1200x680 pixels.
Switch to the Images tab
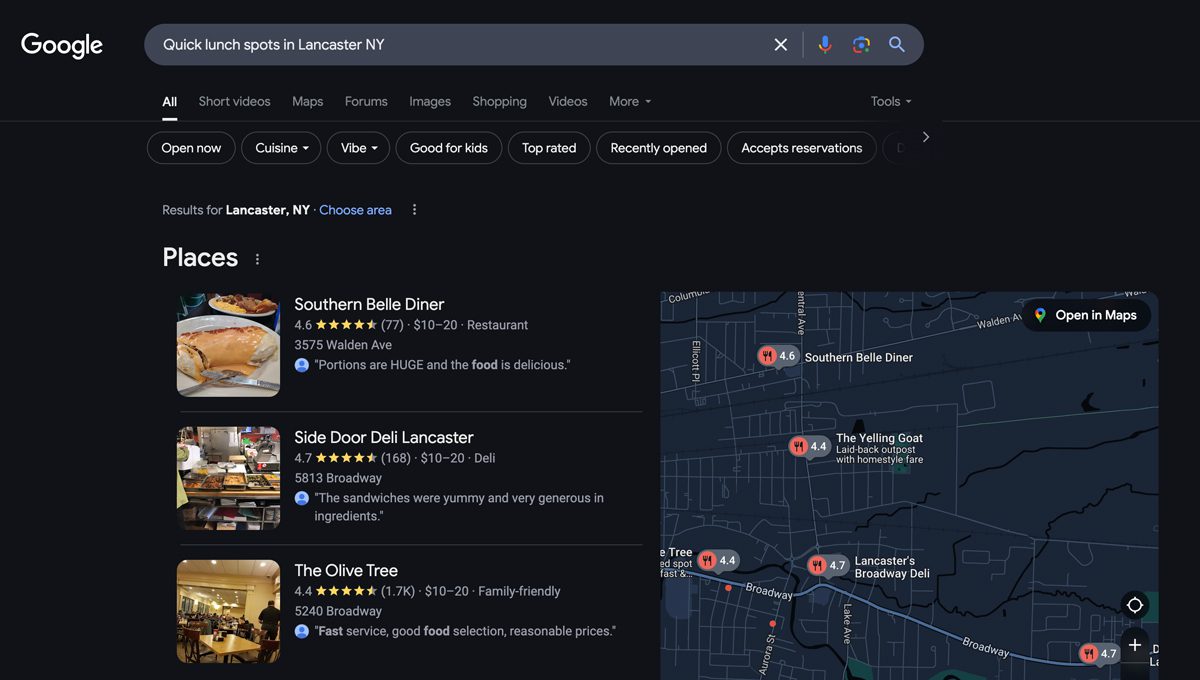click(x=430, y=101)
